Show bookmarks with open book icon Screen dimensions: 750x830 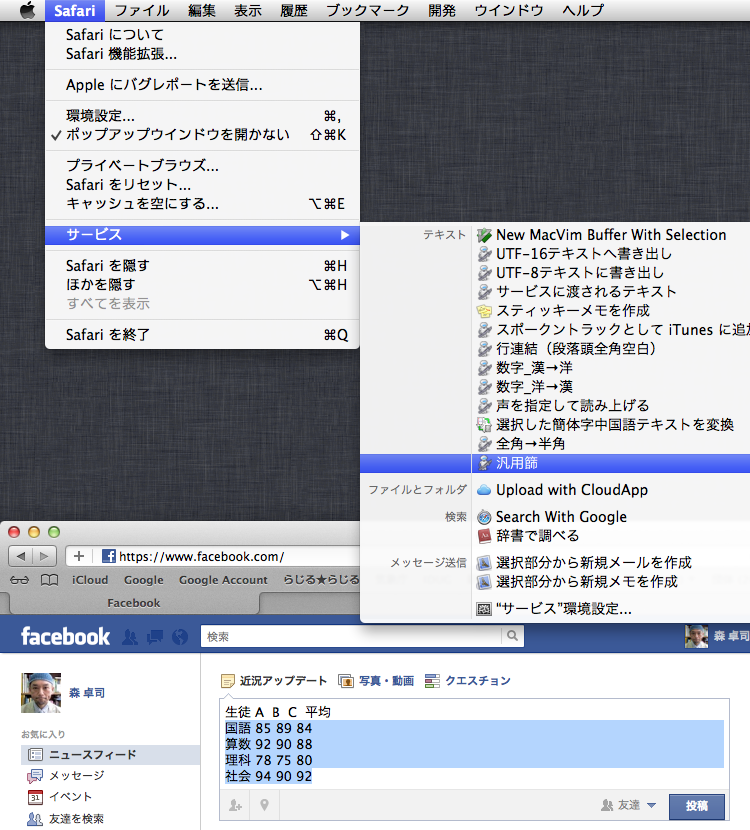click(x=50, y=580)
